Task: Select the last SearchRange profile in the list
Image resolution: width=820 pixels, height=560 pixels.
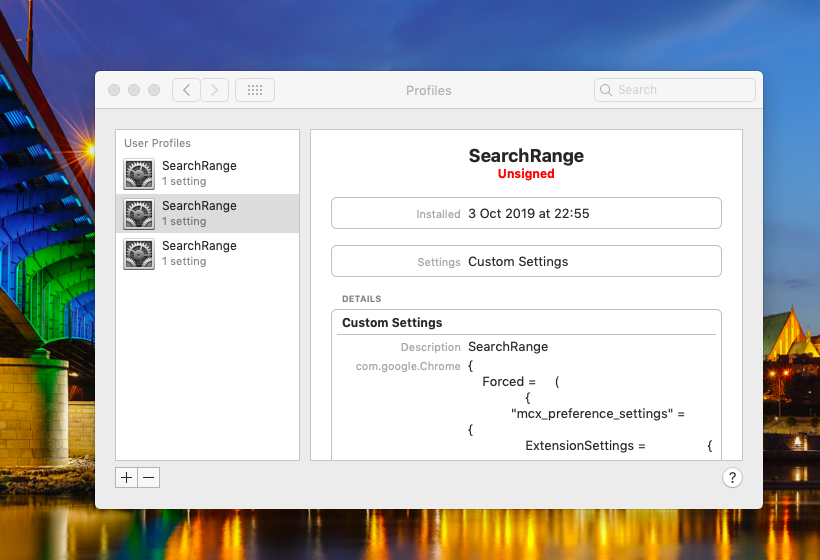Action: click(207, 254)
